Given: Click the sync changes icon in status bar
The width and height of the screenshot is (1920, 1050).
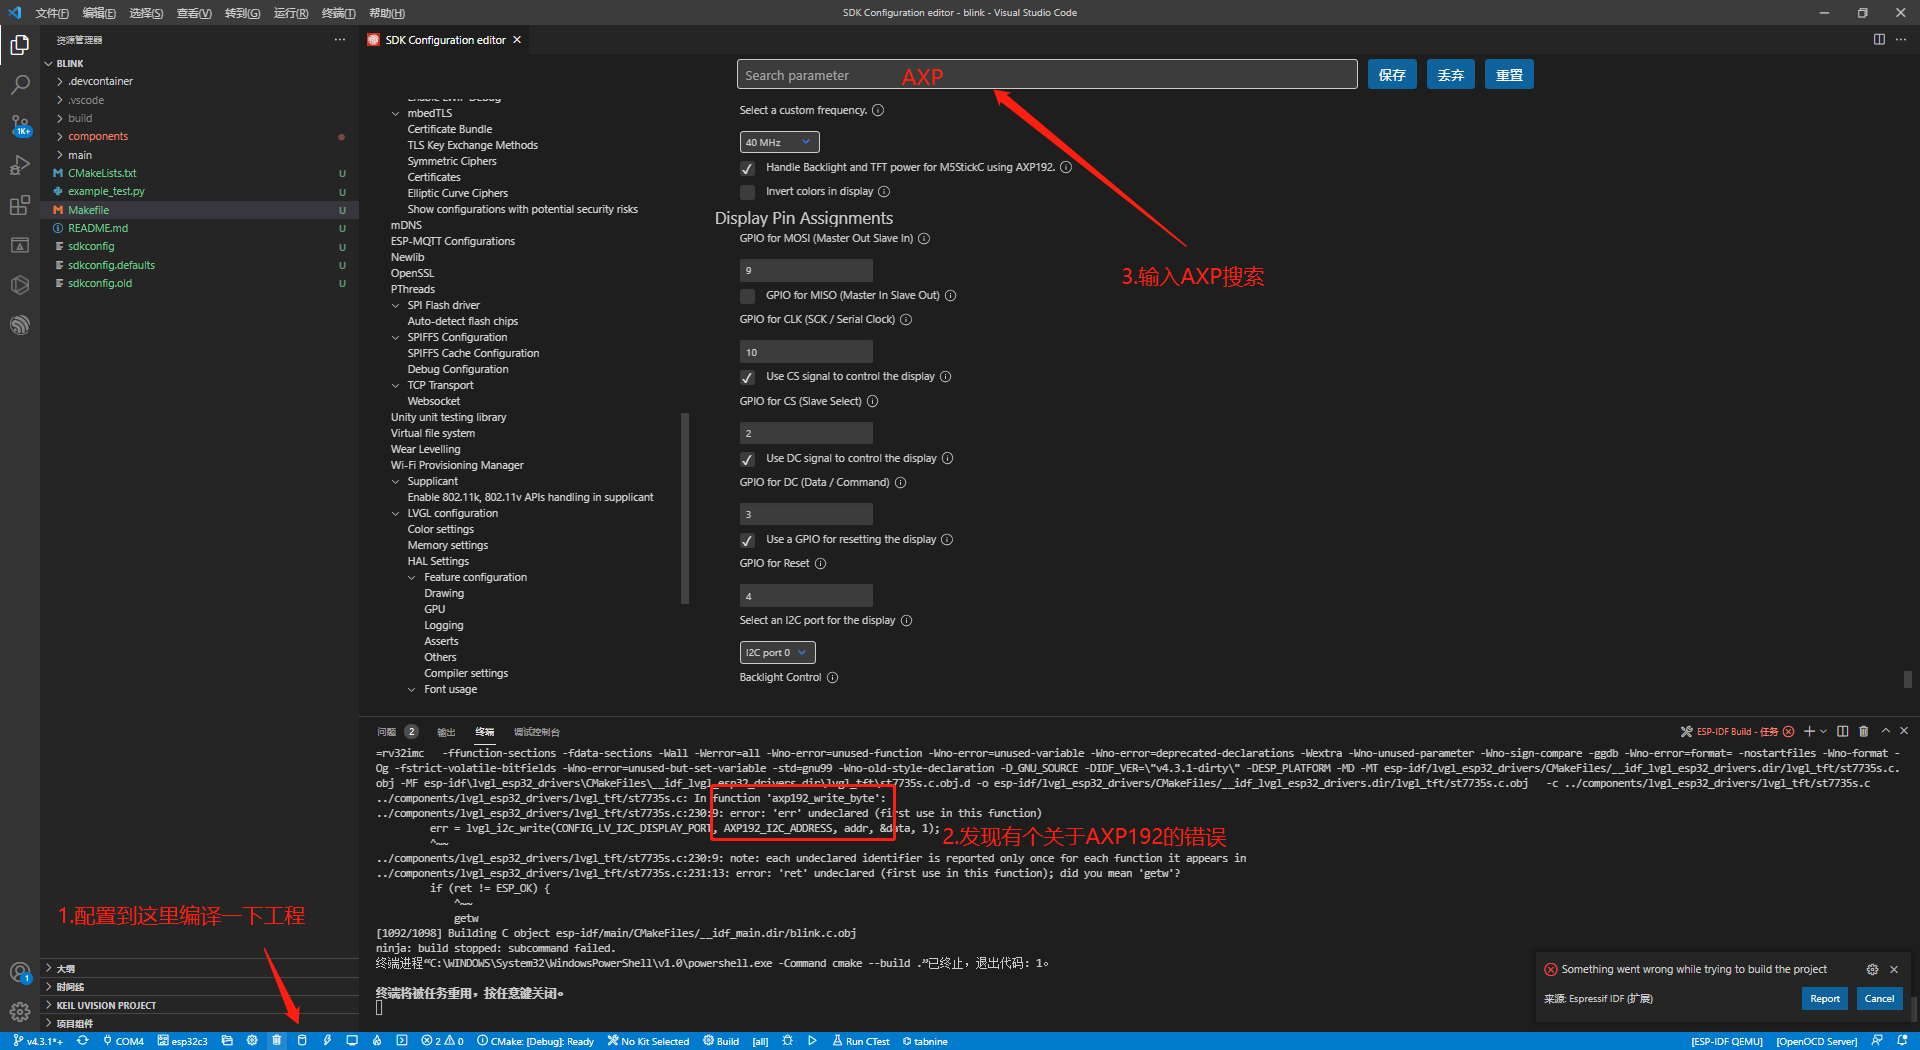Looking at the screenshot, I should (83, 1041).
